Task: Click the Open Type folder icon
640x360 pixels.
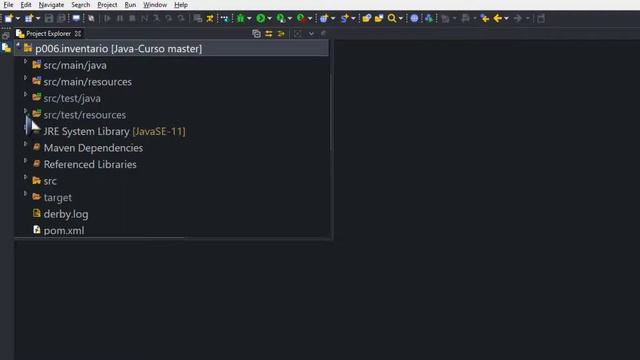Action: point(366,18)
